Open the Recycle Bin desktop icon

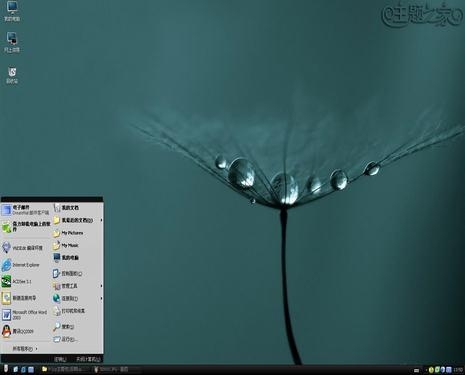point(12,75)
